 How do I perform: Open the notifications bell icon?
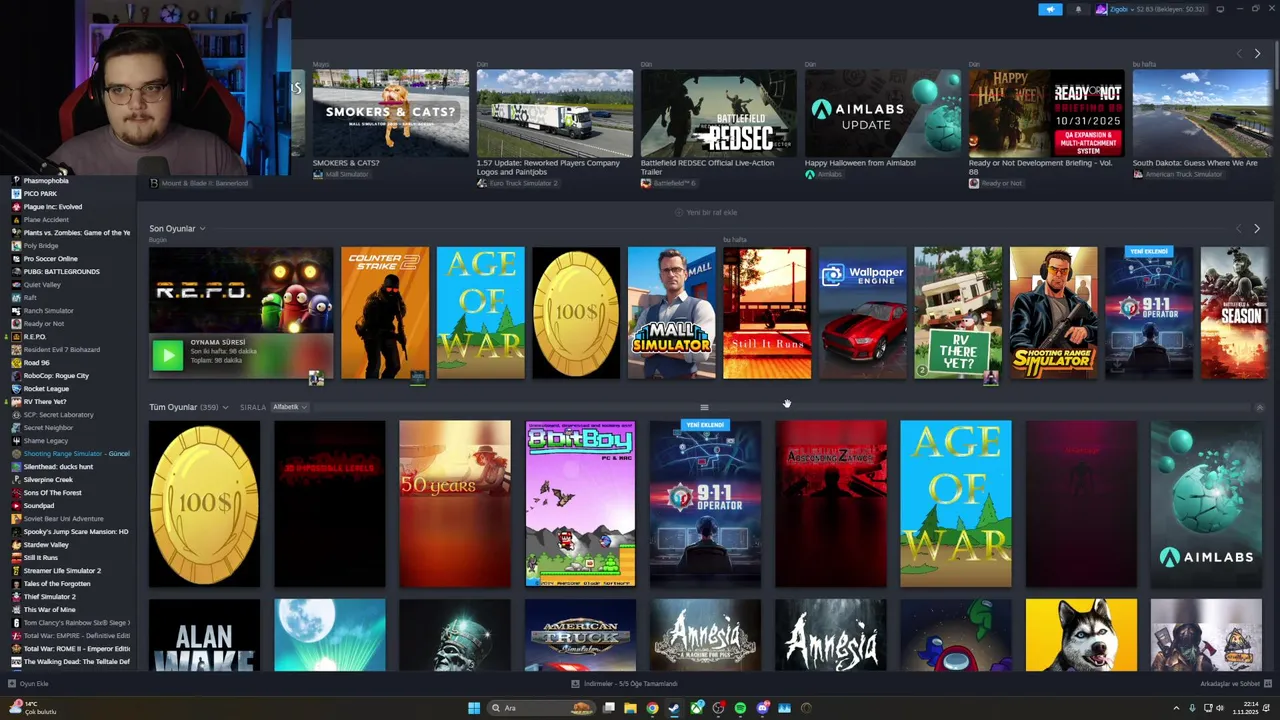(1078, 9)
